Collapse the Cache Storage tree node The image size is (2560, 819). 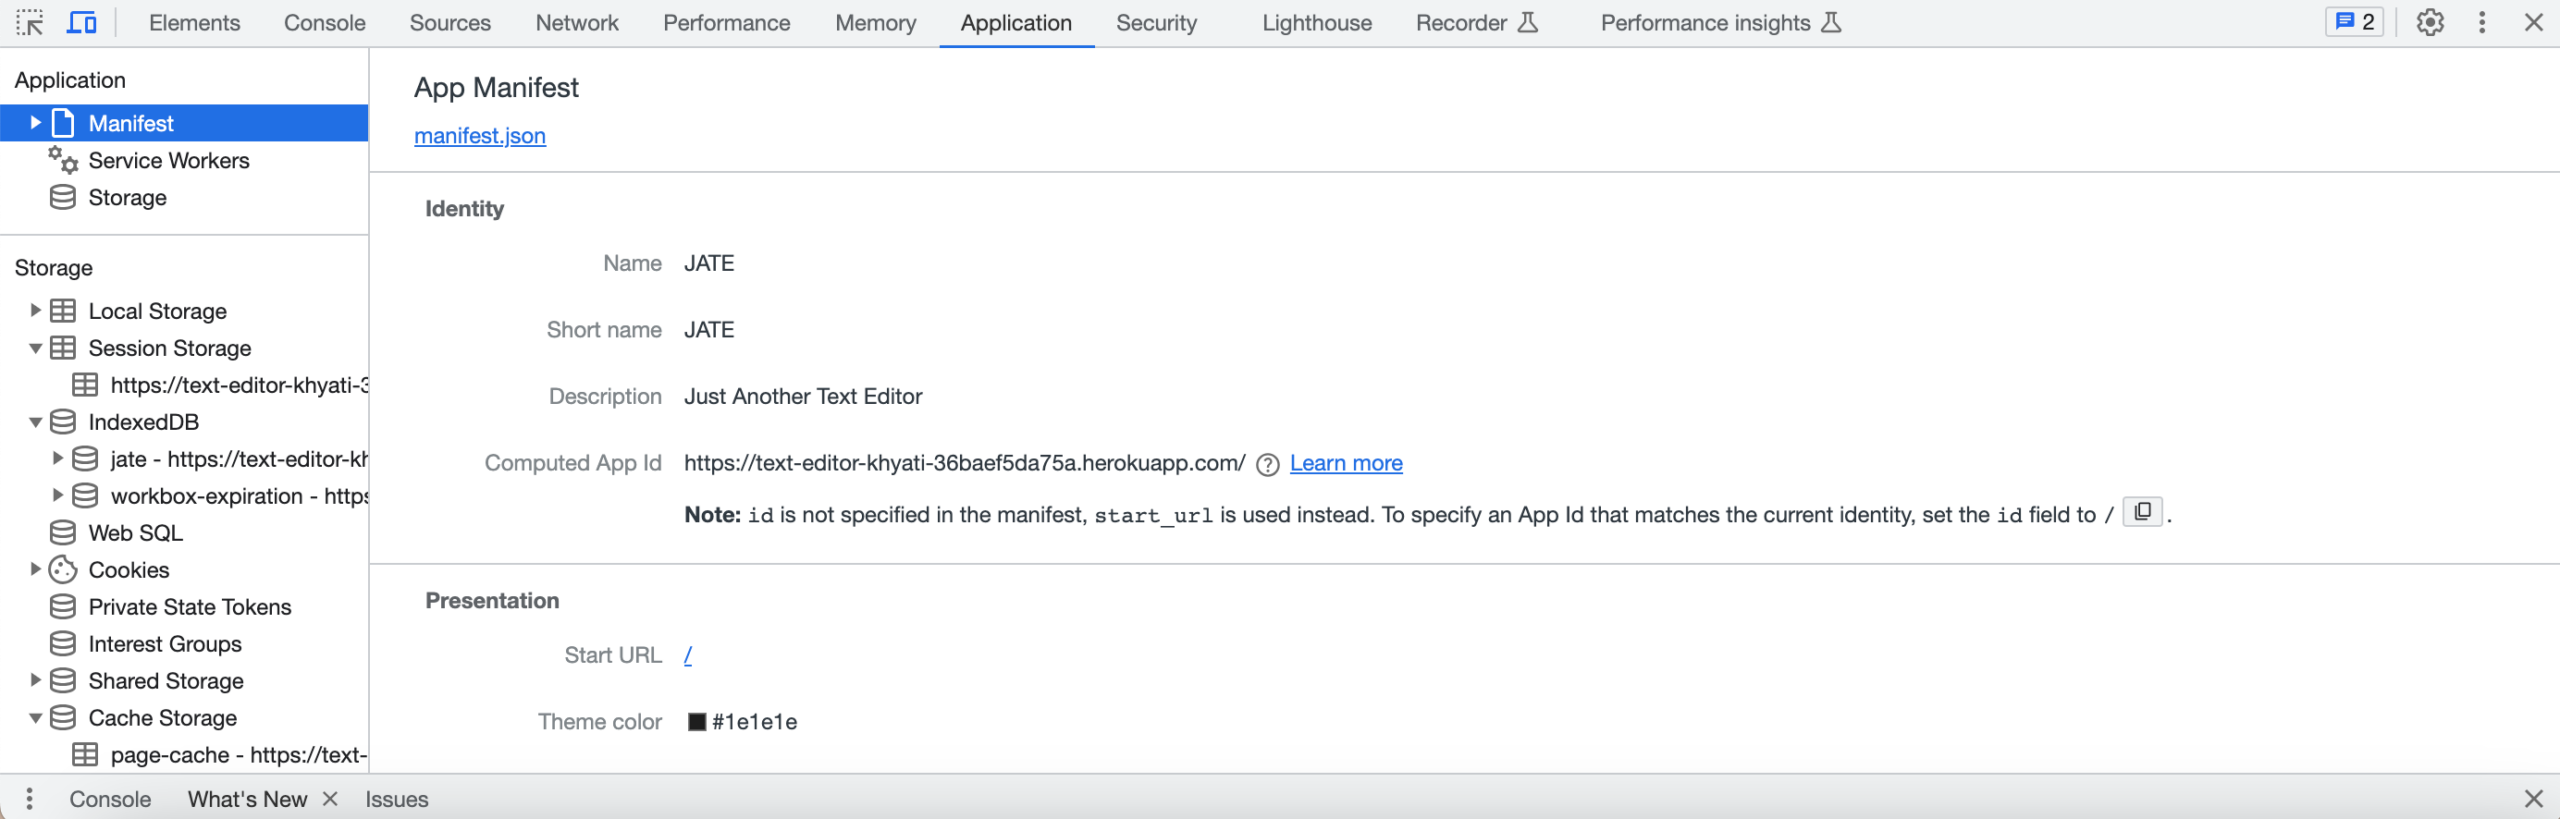pyautogui.click(x=36, y=718)
